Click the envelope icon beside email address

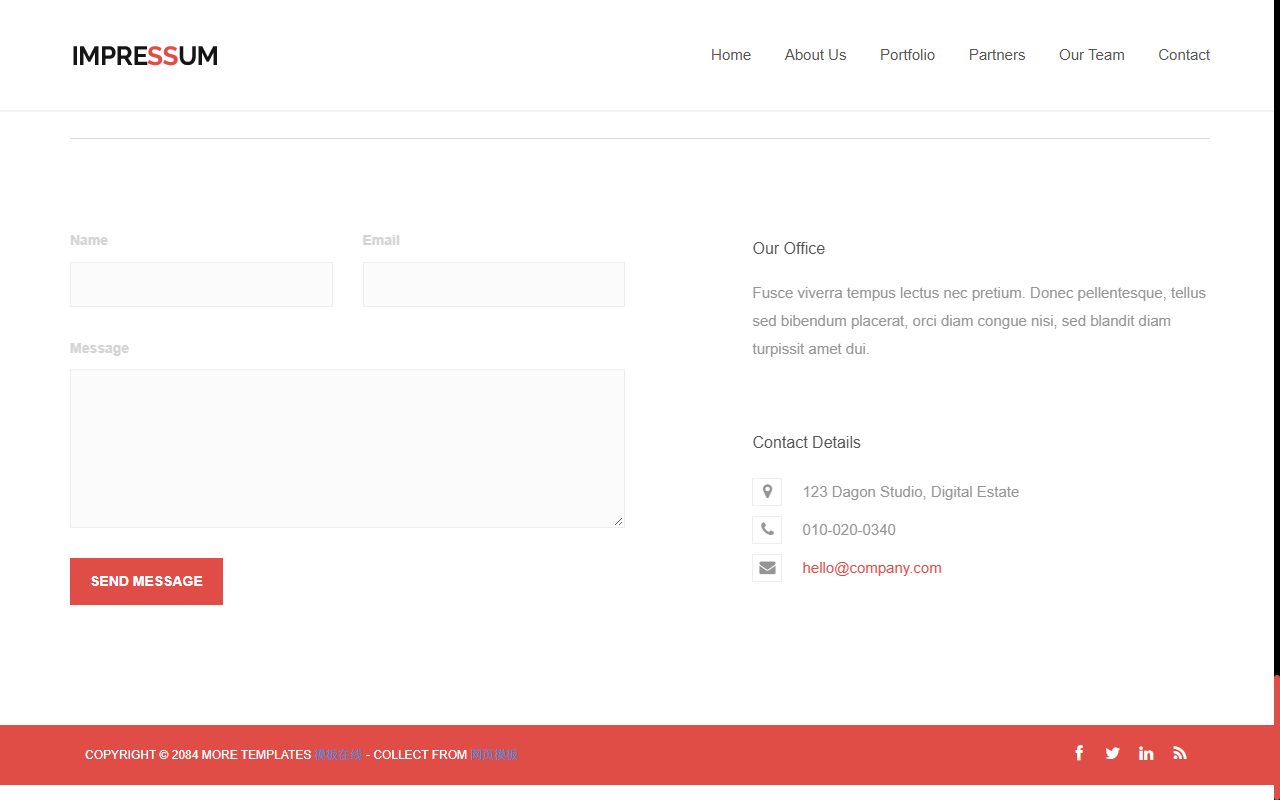click(x=767, y=568)
